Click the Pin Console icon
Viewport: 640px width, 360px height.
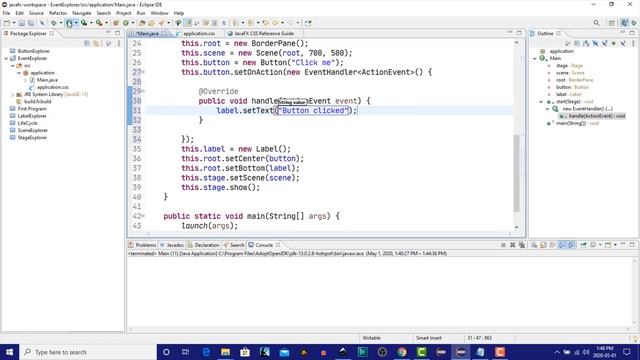coord(583,245)
